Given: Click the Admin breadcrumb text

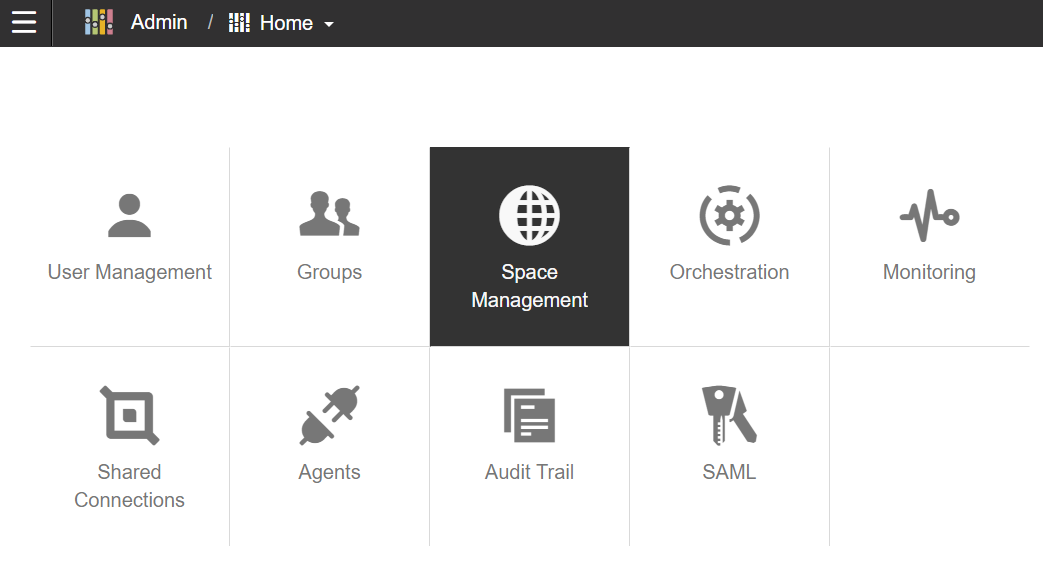Looking at the screenshot, I should point(159,23).
